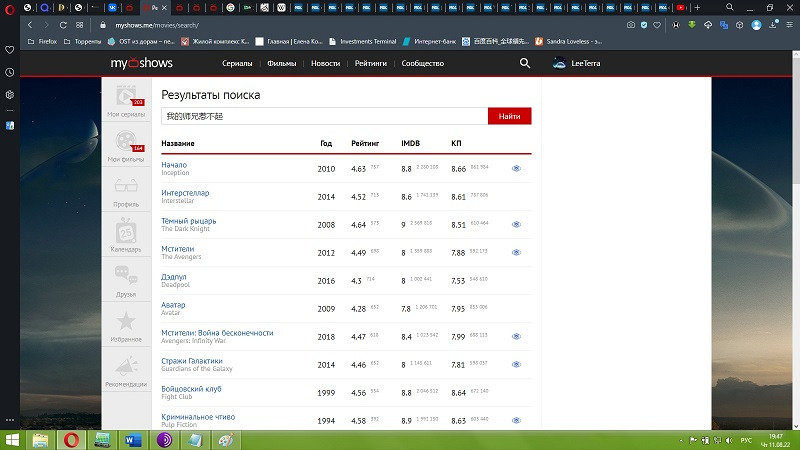This screenshot has width=800, height=450.
Task: Open the Новости menu
Action: 326,63
